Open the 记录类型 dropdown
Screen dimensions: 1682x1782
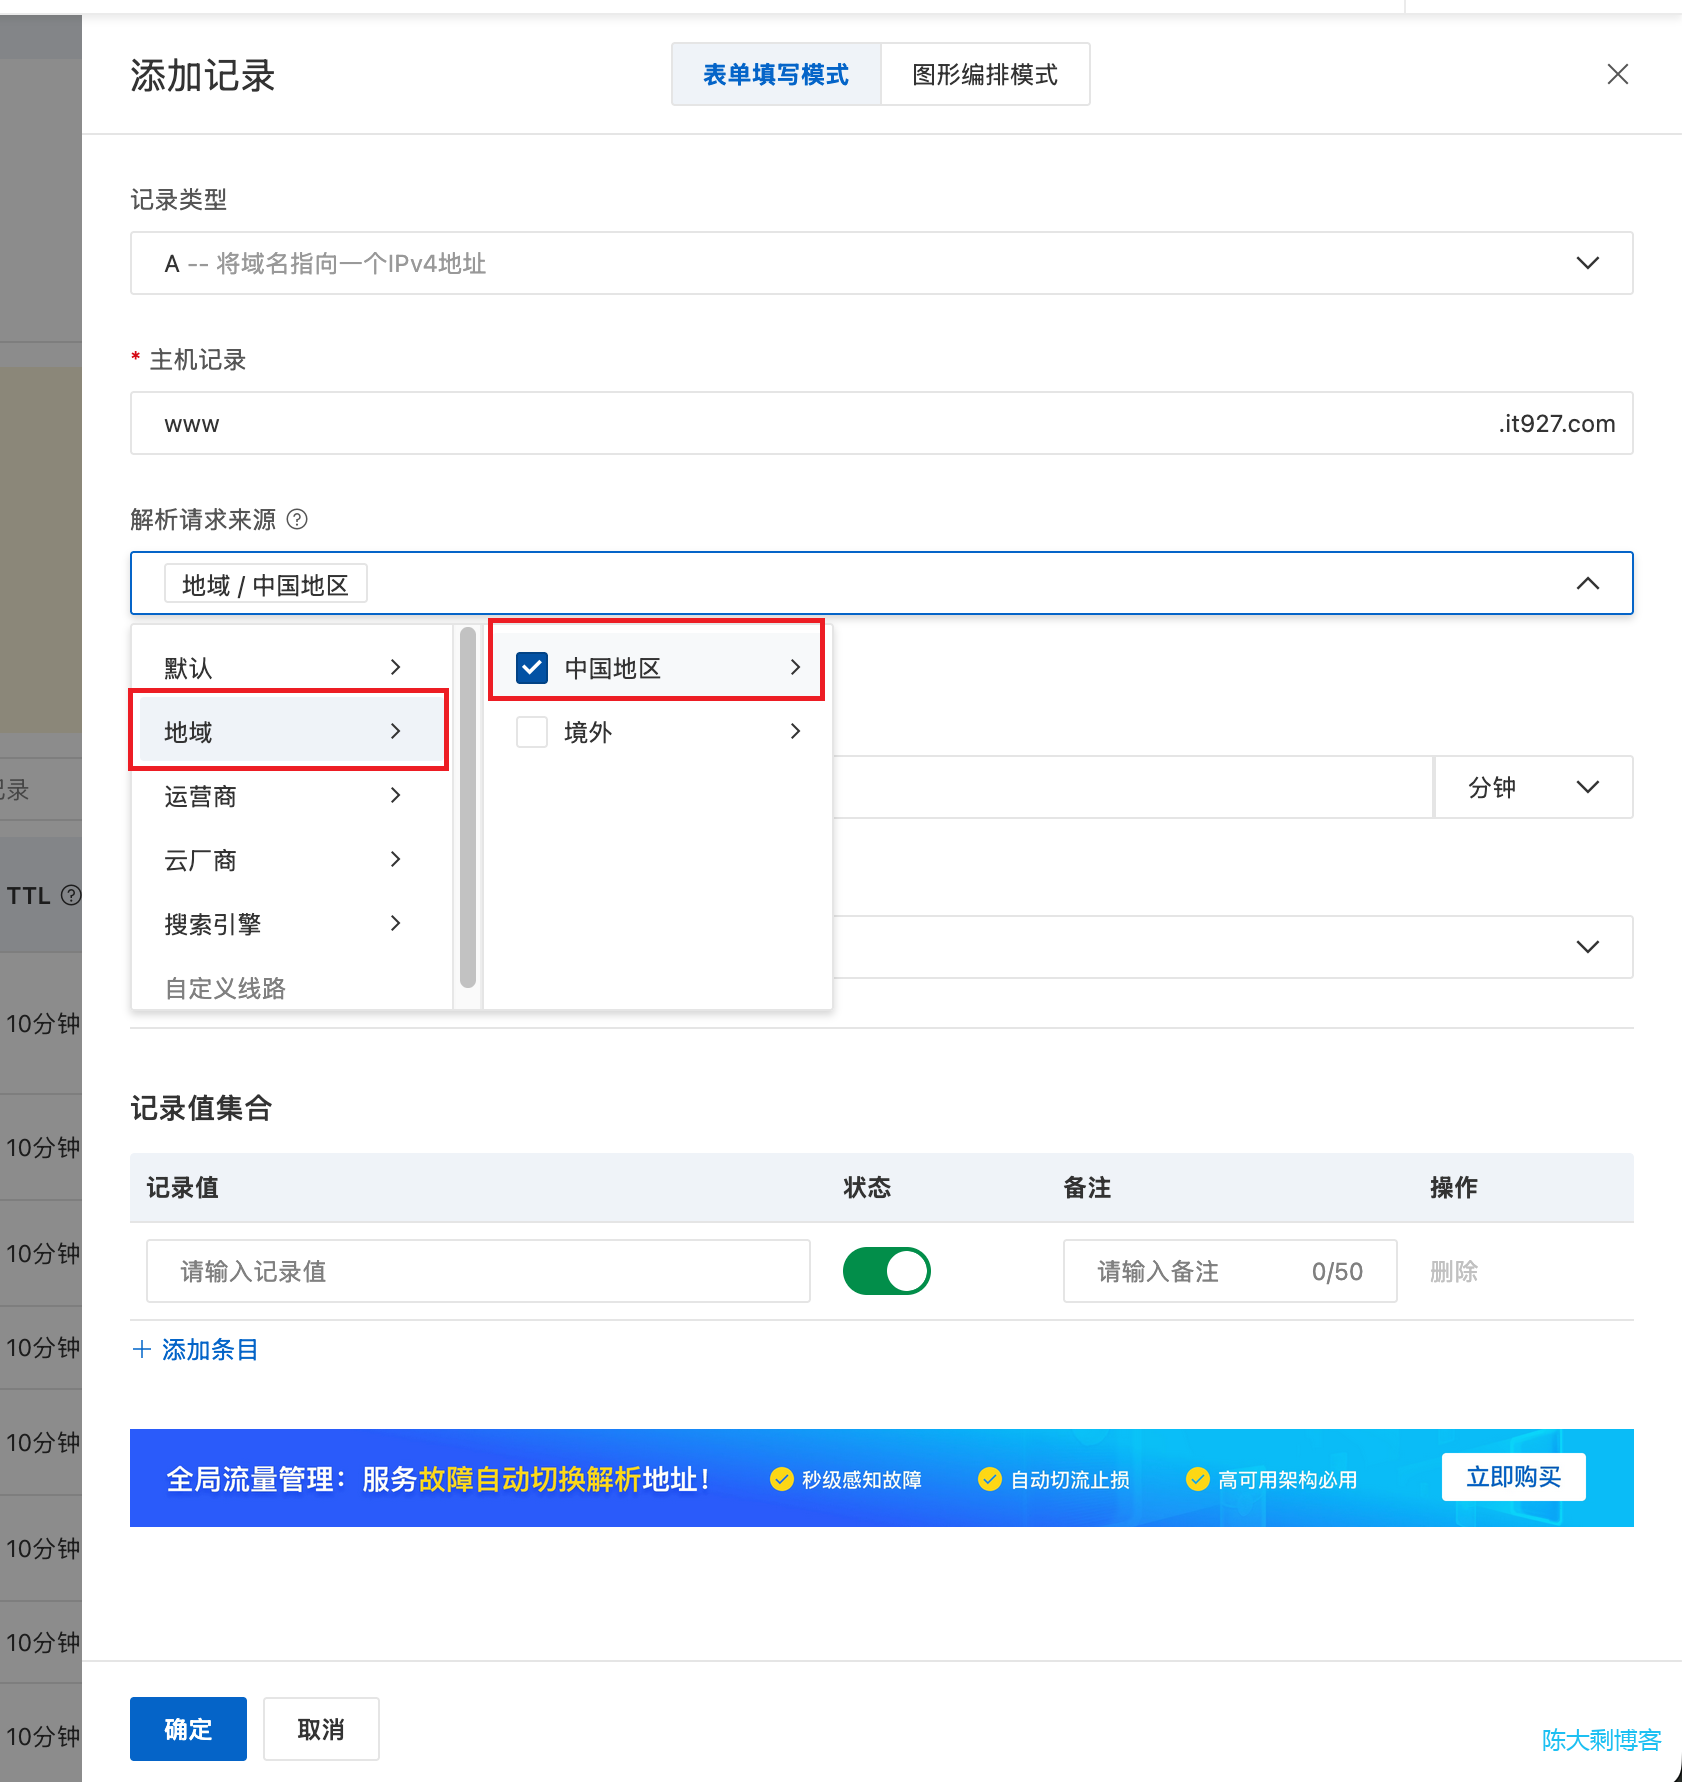point(881,263)
